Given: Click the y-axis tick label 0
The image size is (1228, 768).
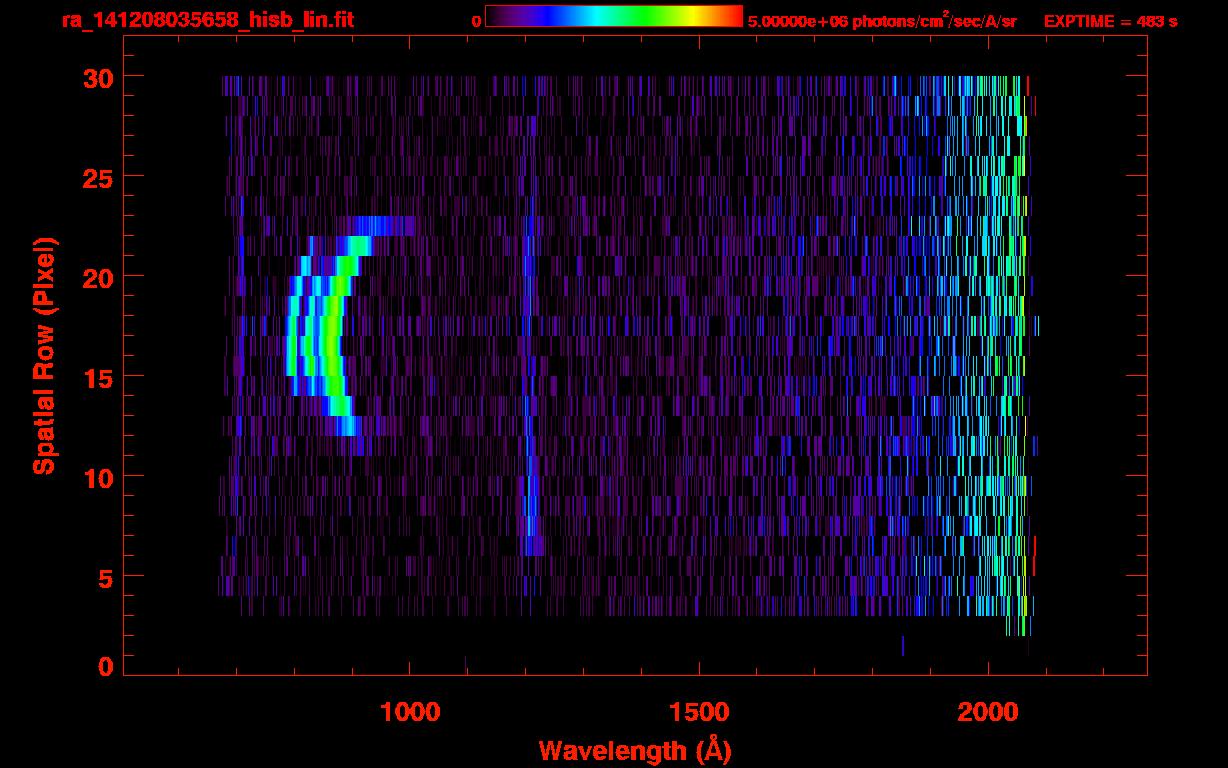Looking at the screenshot, I should (104, 665).
